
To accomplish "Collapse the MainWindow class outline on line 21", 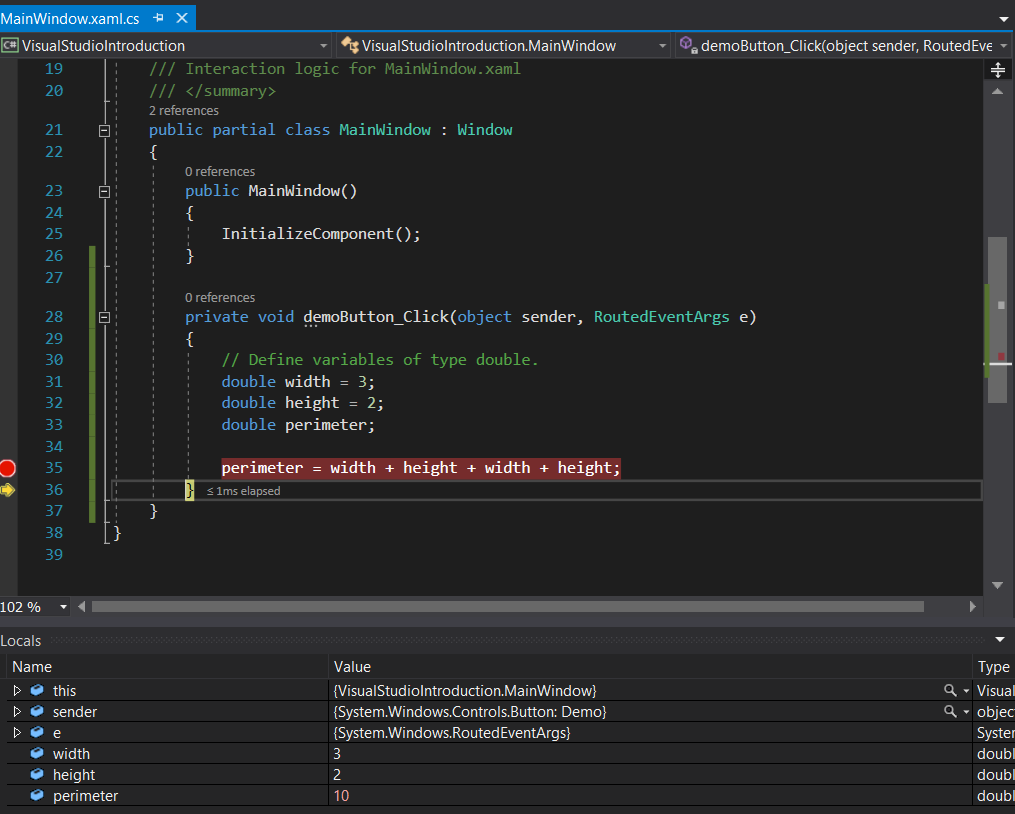I will click(104, 131).
